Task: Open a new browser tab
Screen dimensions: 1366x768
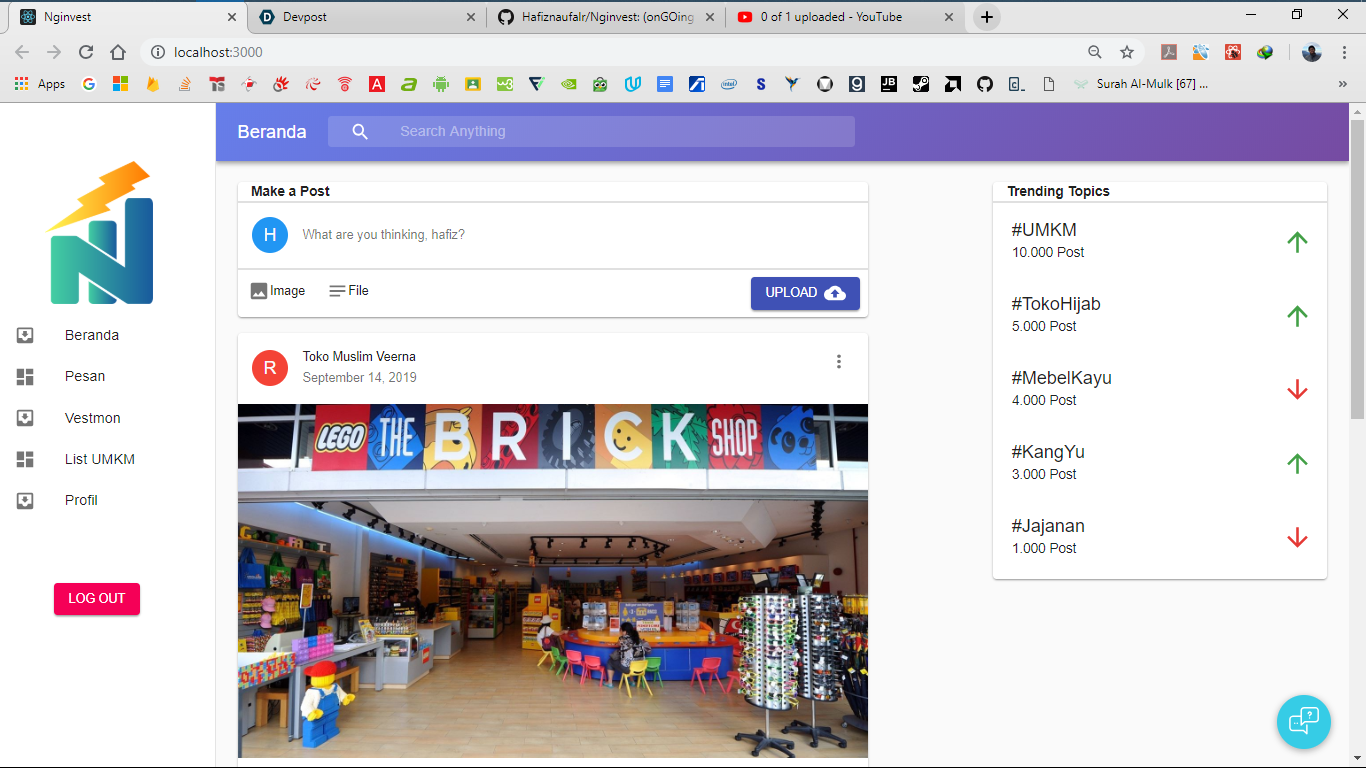Action: (x=987, y=17)
